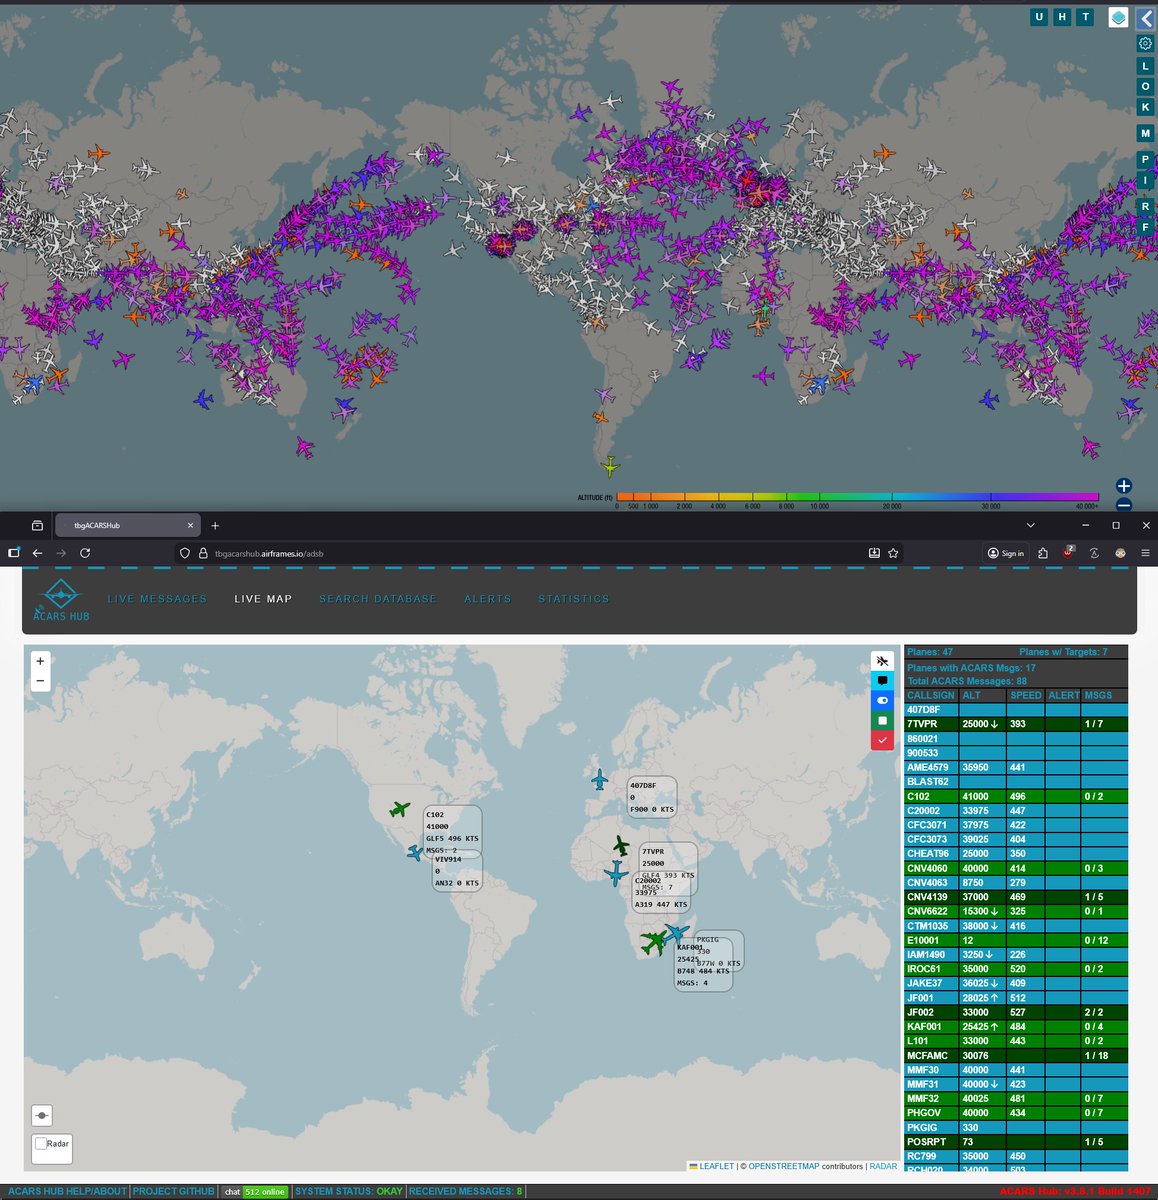Select the KAF001 callsign row
This screenshot has height=1200, width=1158.
pyautogui.click(x=1016, y=1026)
